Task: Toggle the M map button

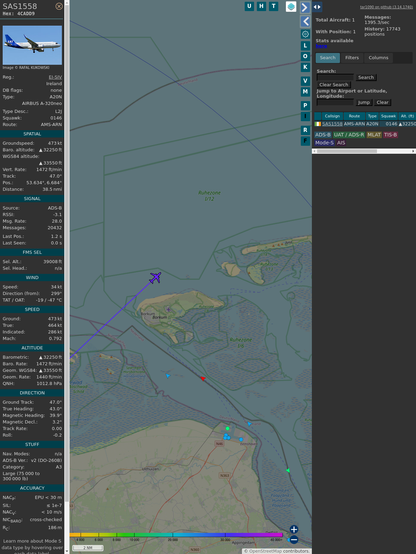Action: tap(305, 92)
